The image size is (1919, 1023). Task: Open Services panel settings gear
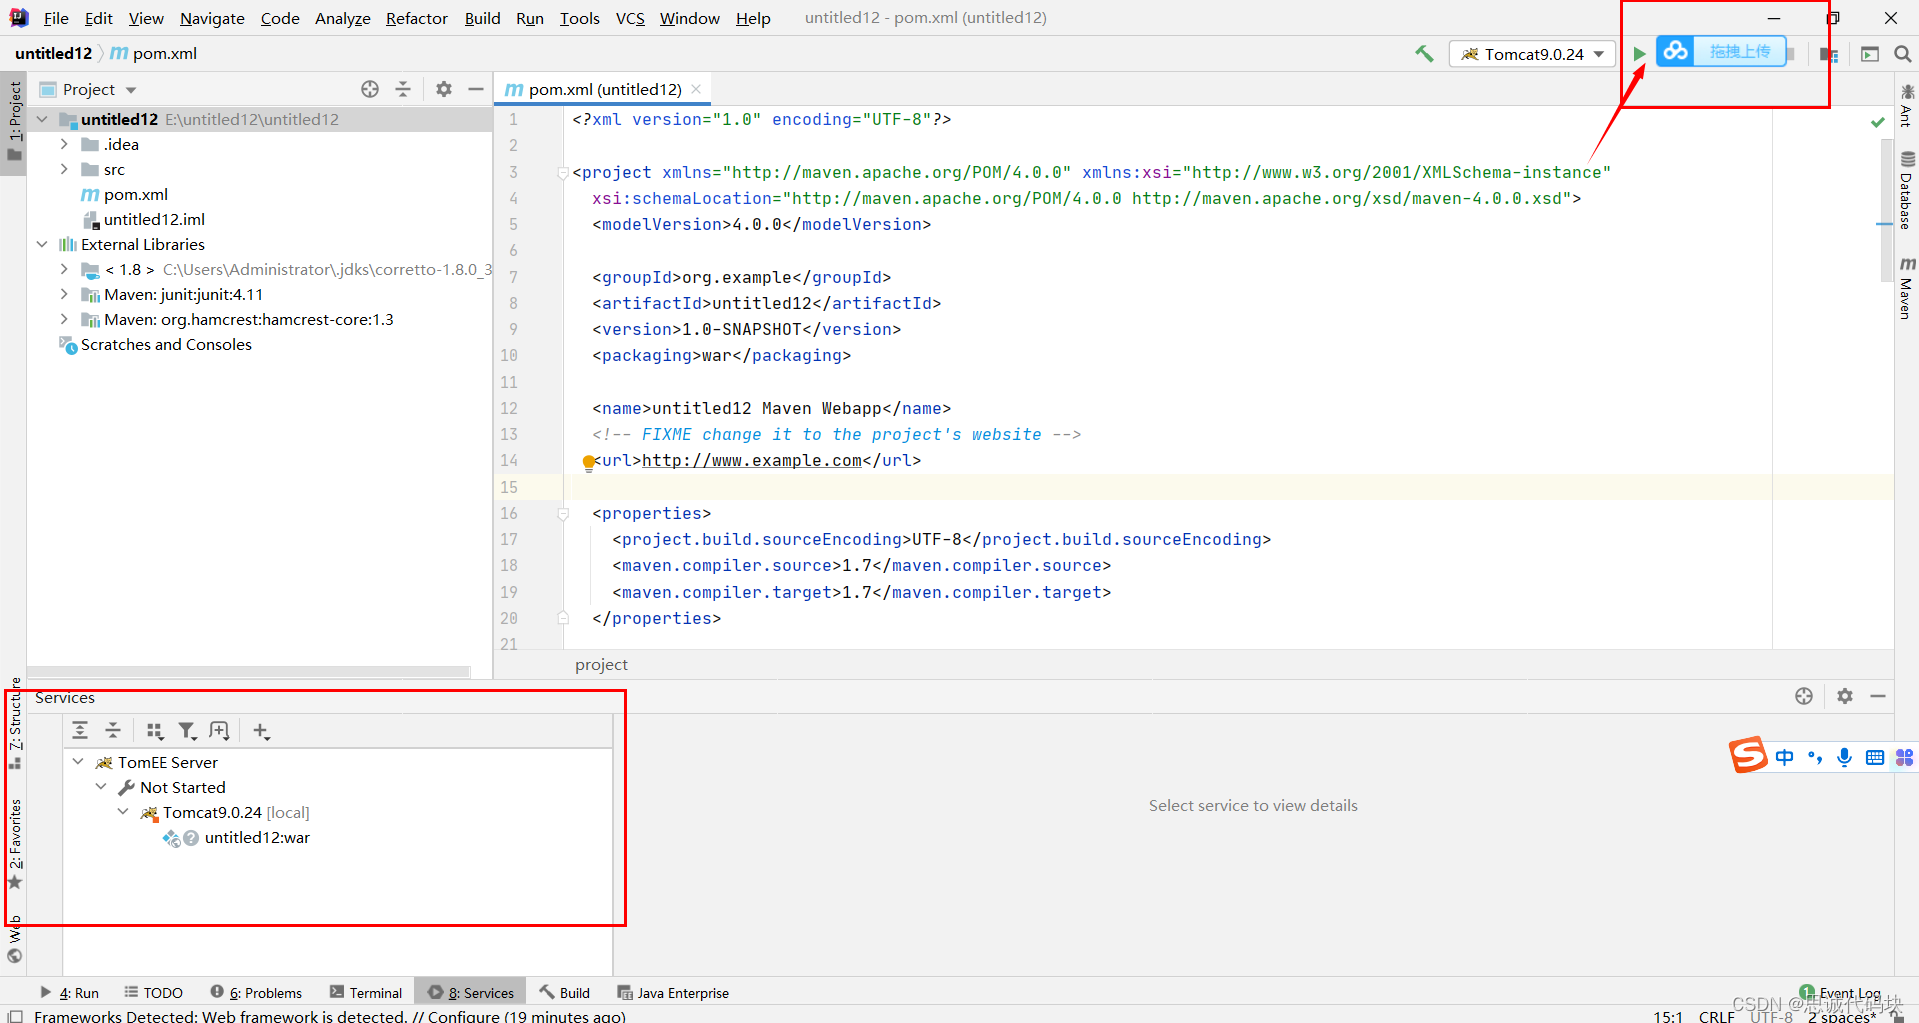1845,696
